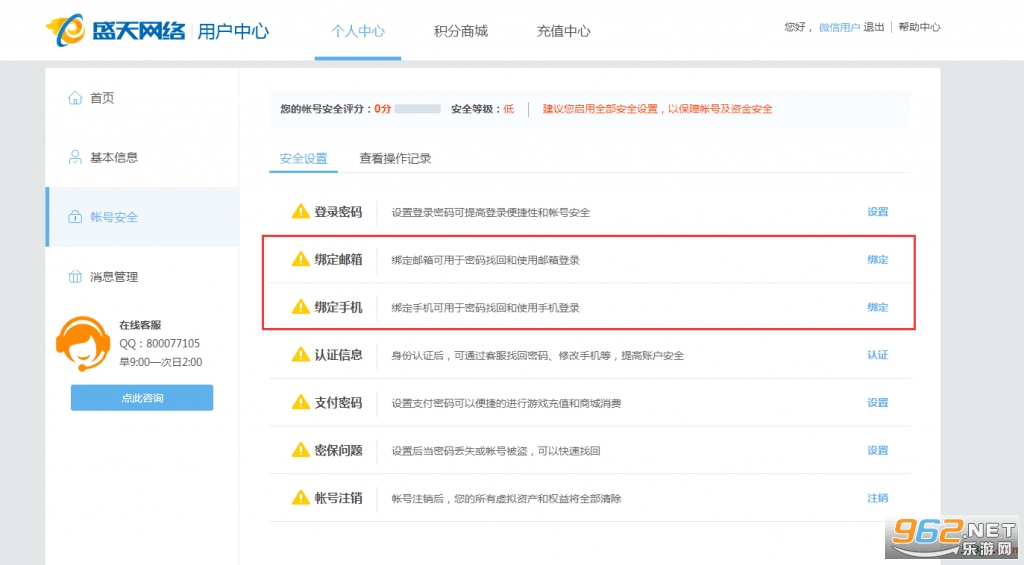
Task: Click the account security score progress bar
Action: pyautogui.click(x=417, y=108)
